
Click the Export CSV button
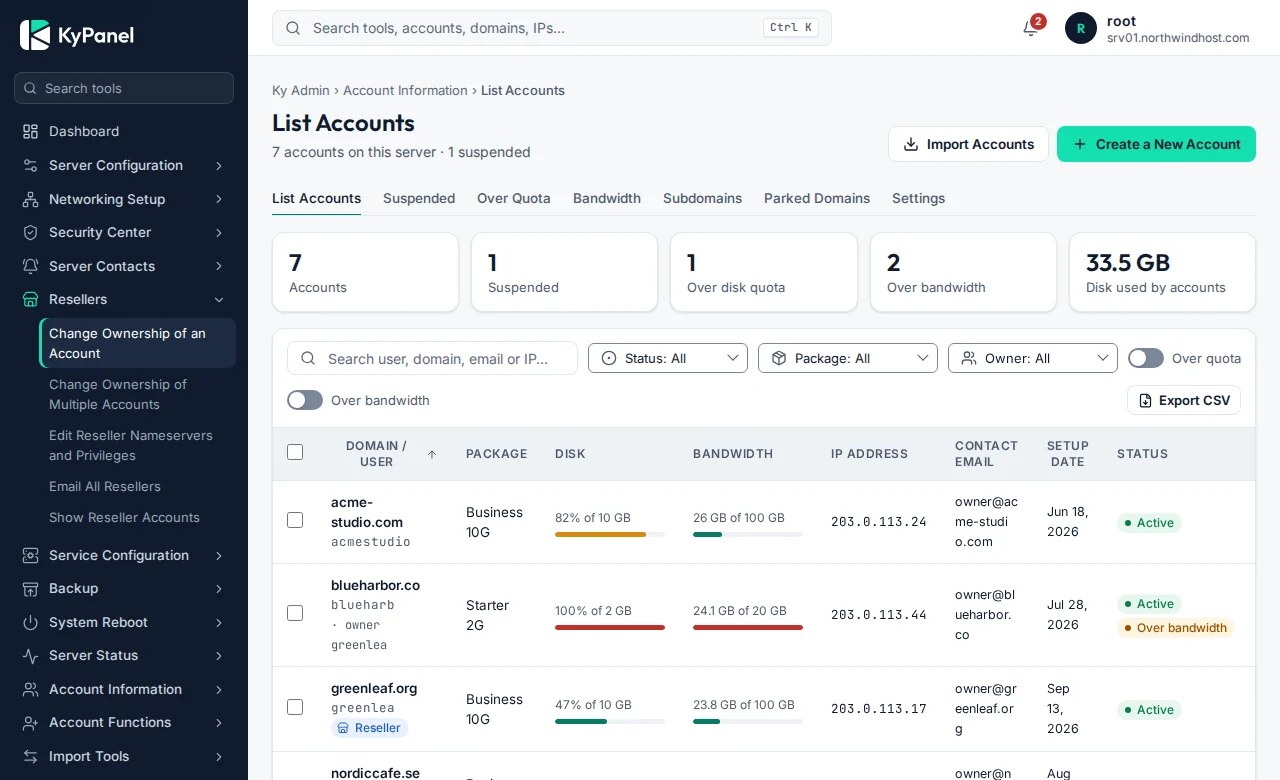pyautogui.click(x=1184, y=400)
